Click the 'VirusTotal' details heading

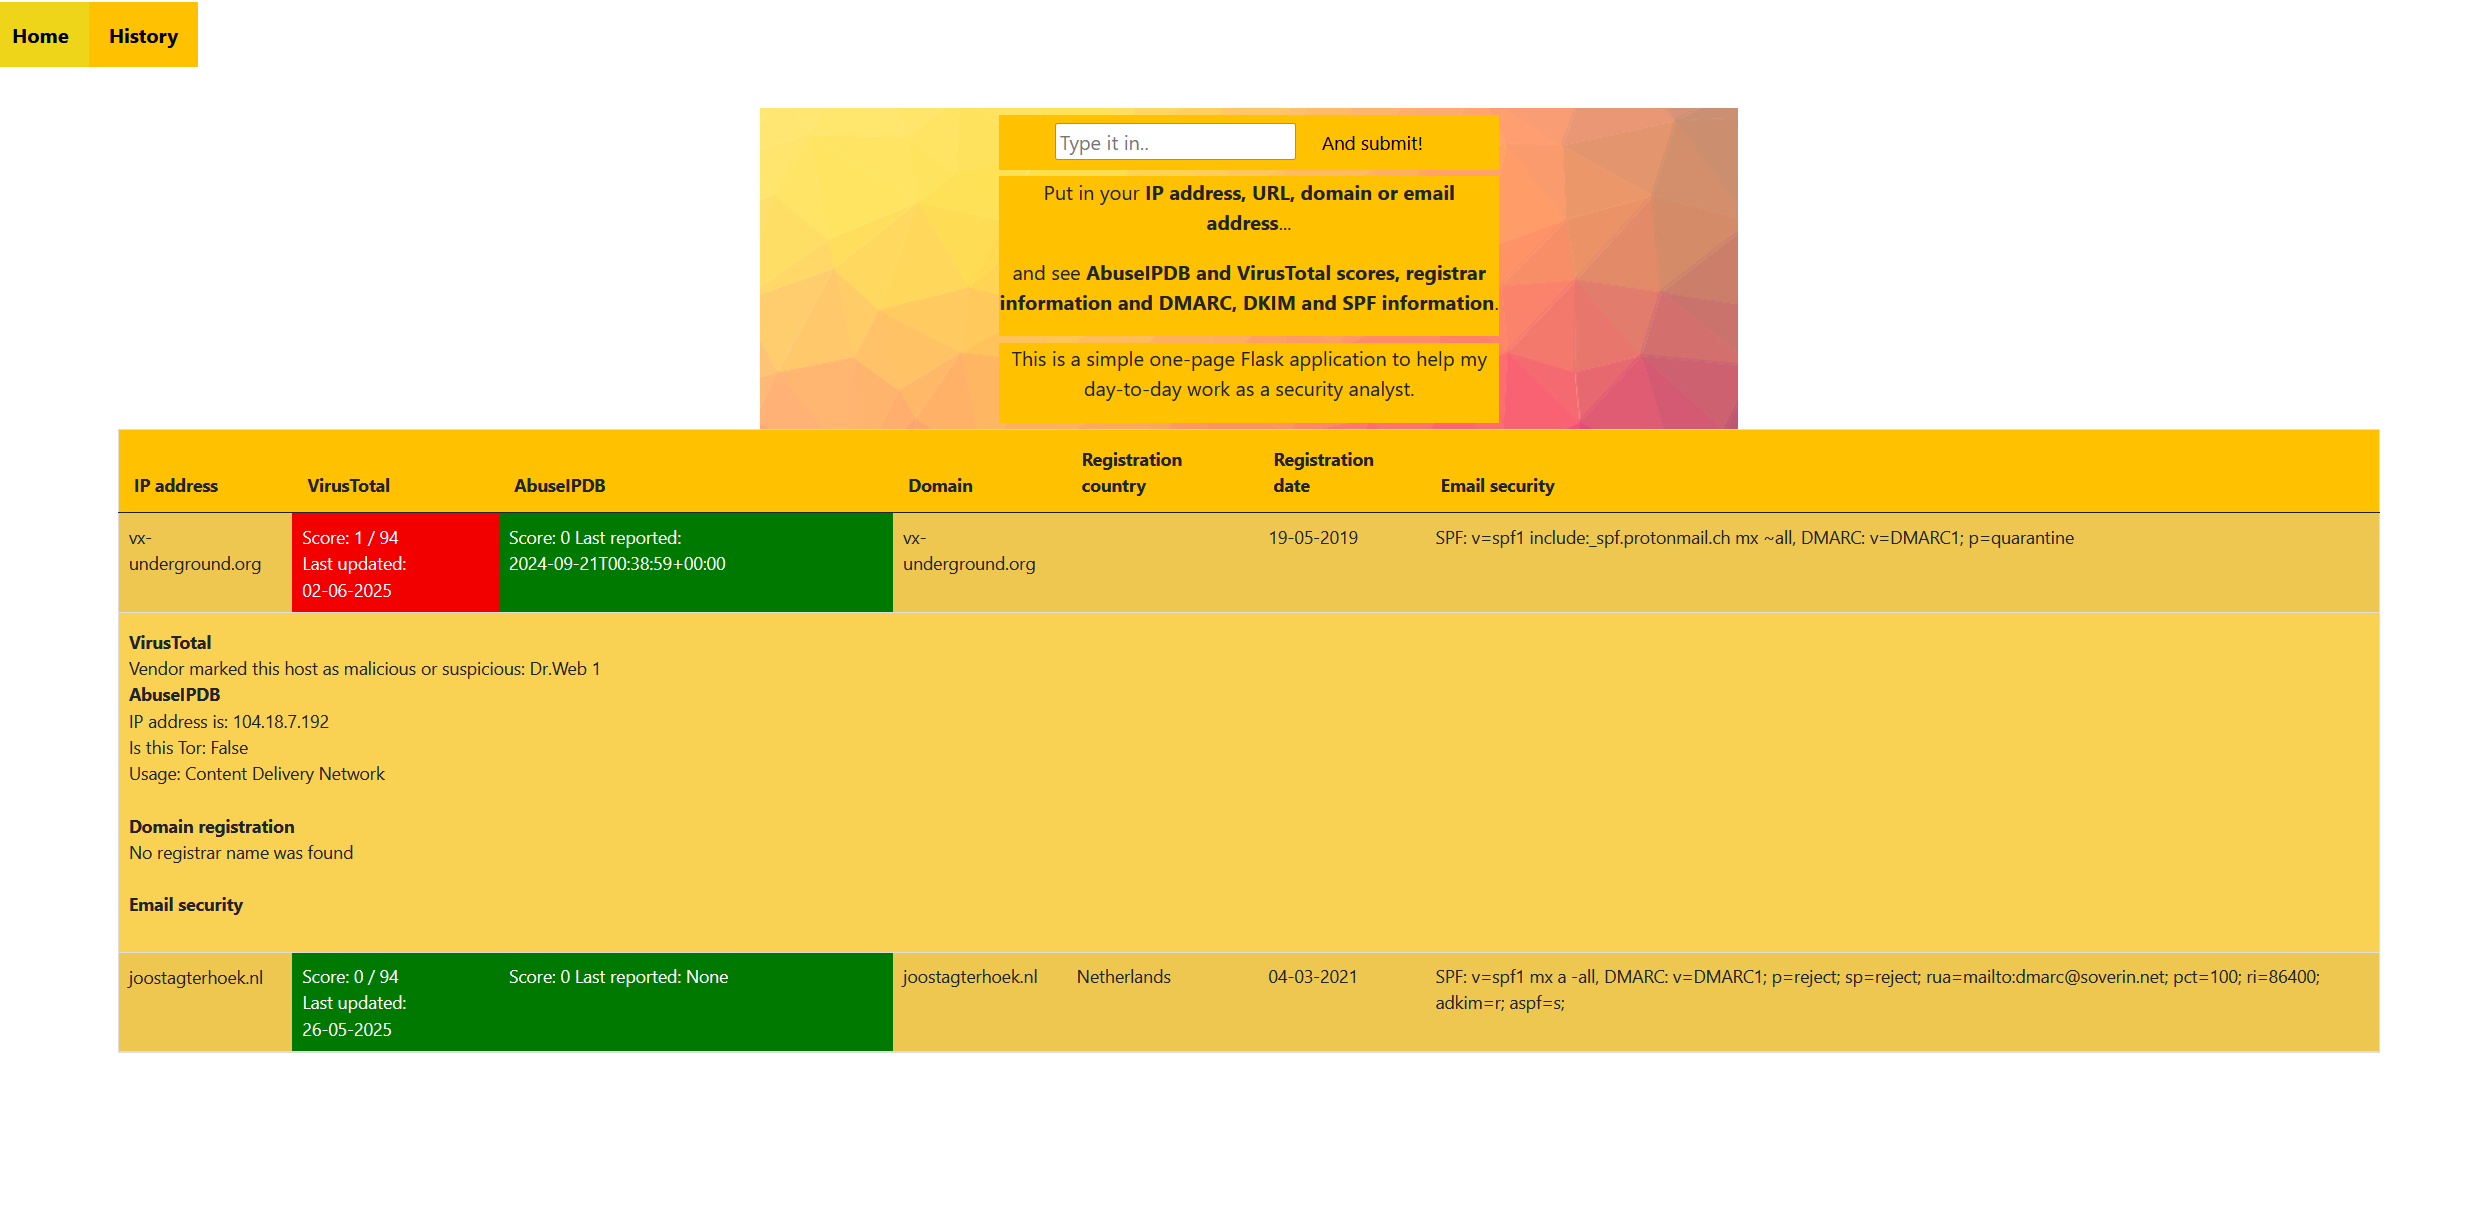170,642
